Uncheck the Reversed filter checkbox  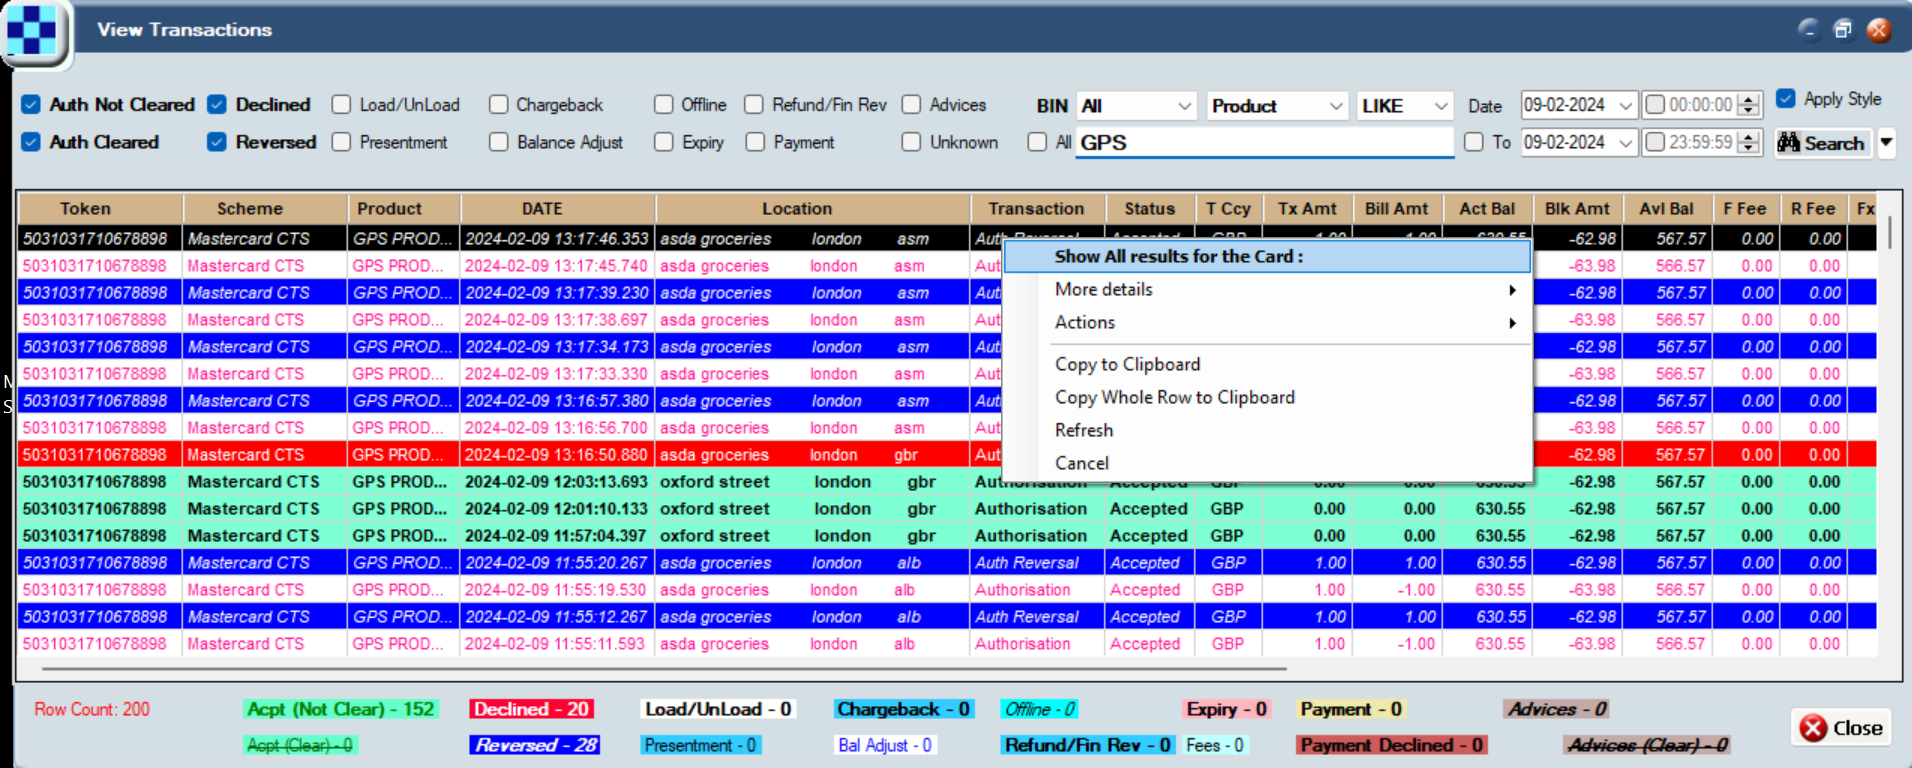(x=217, y=142)
